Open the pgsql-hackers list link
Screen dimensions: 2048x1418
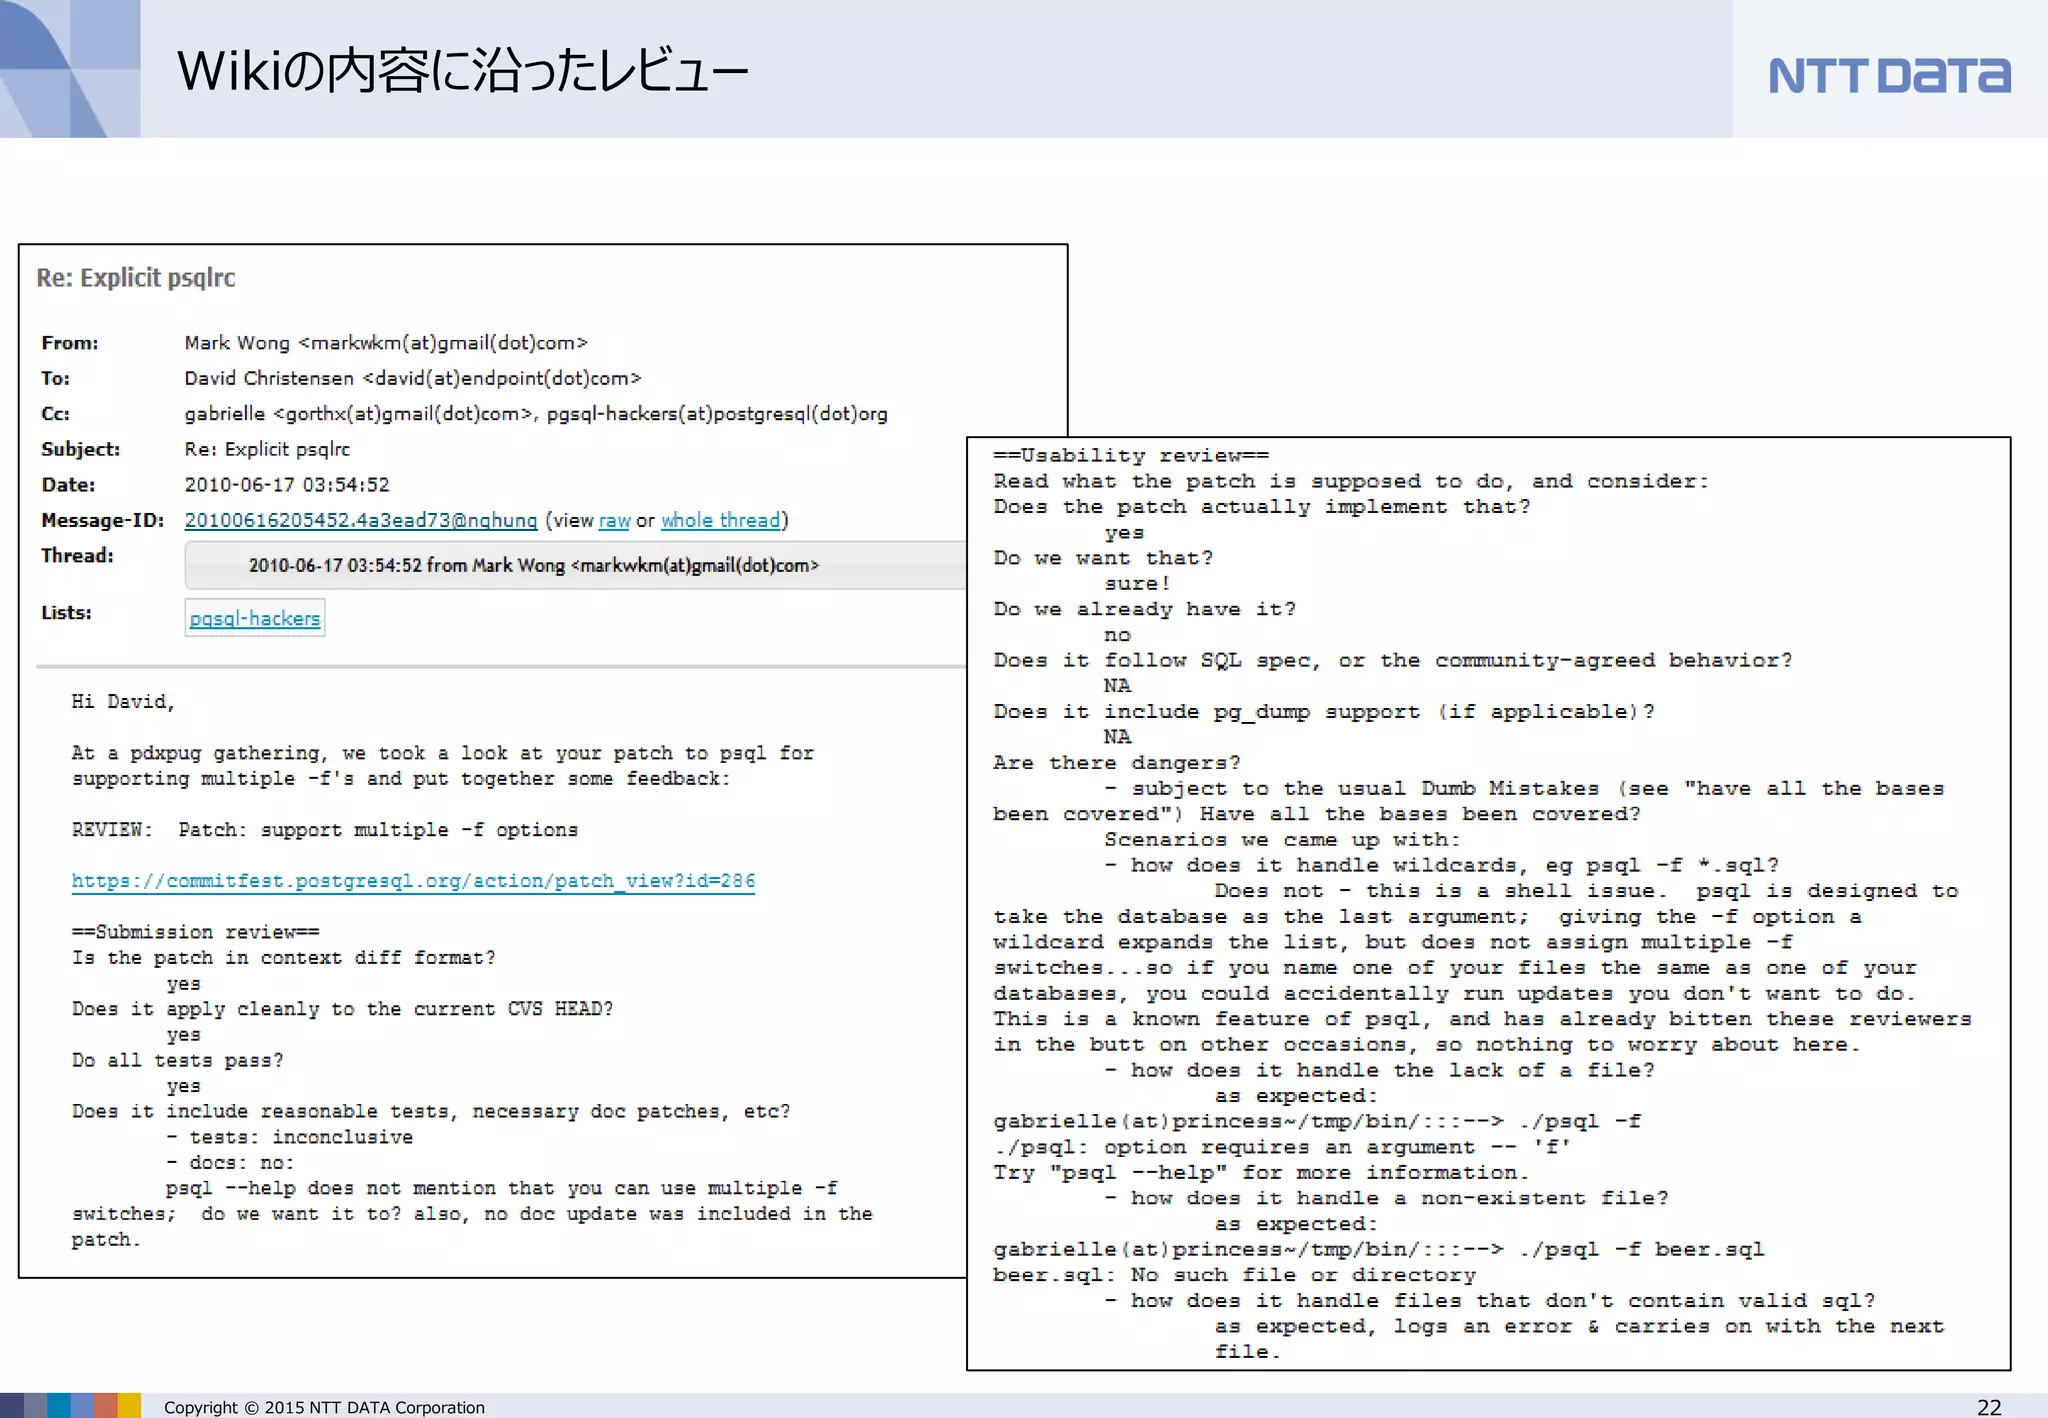pyautogui.click(x=255, y=618)
